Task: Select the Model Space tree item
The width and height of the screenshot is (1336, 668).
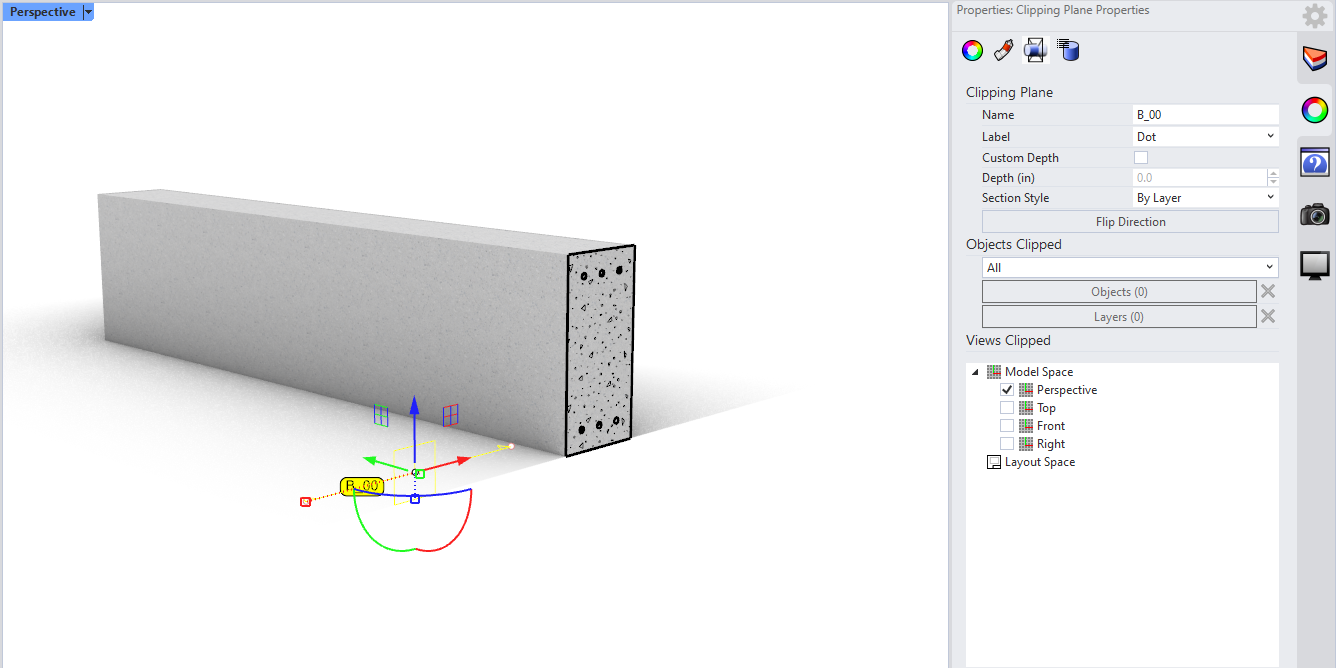Action: pos(1039,372)
